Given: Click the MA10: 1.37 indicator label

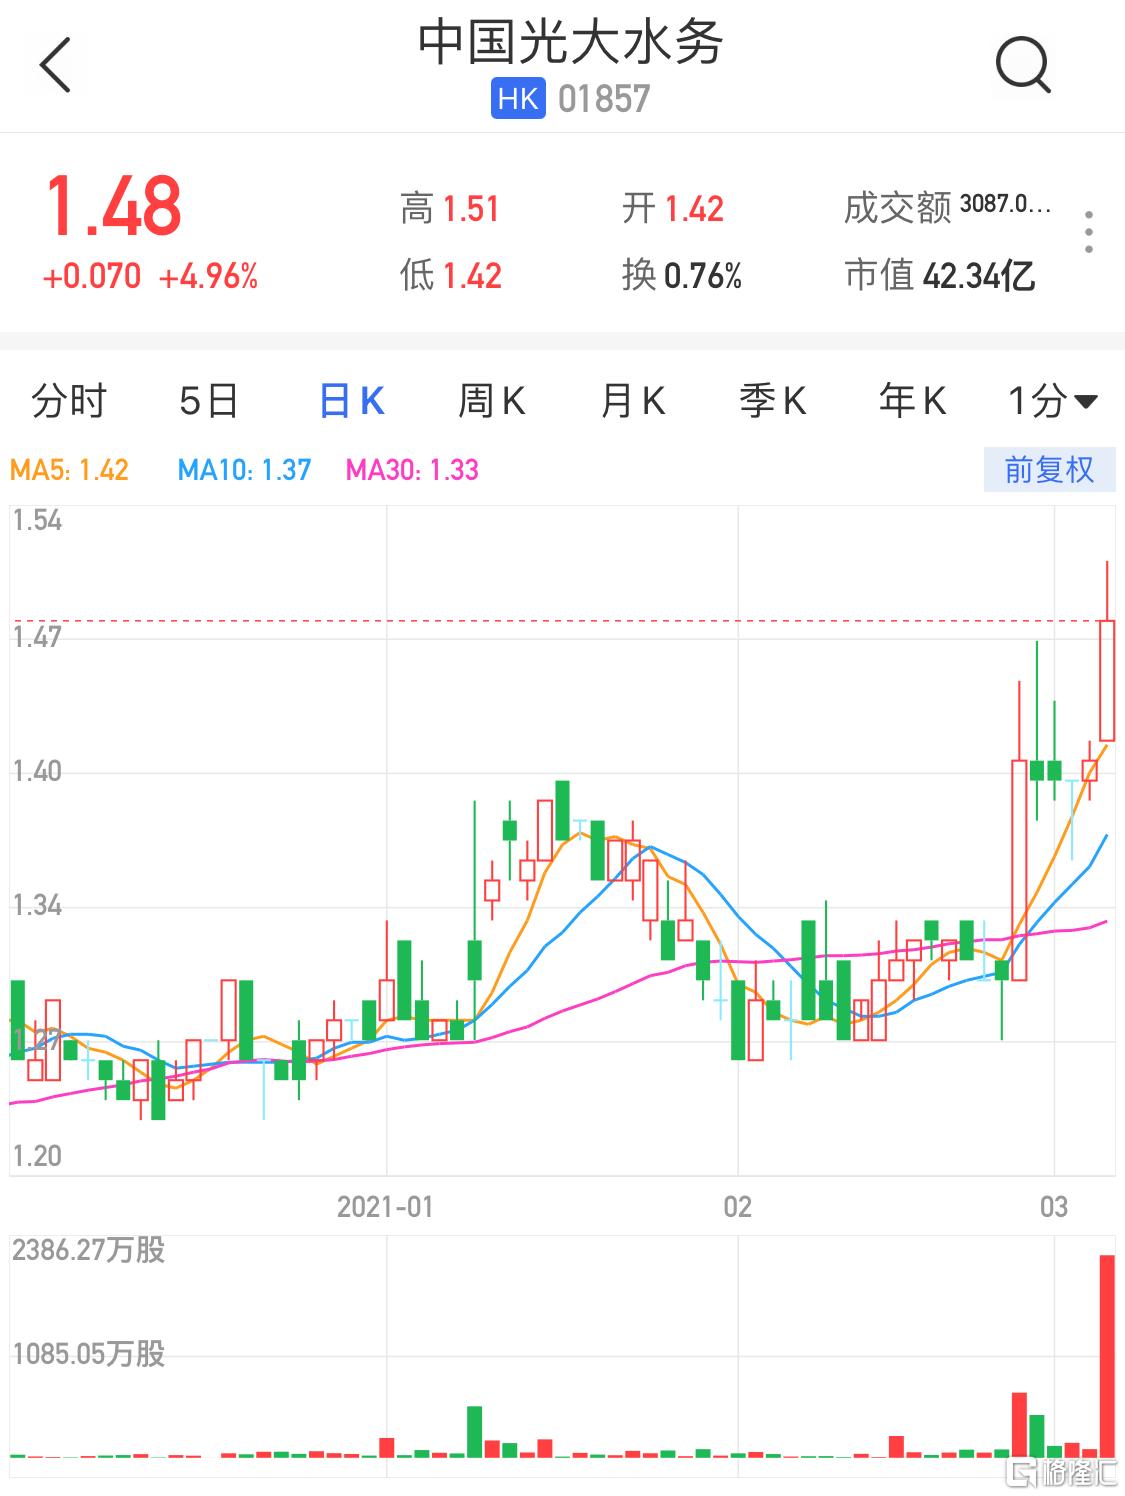Looking at the screenshot, I should click(245, 470).
